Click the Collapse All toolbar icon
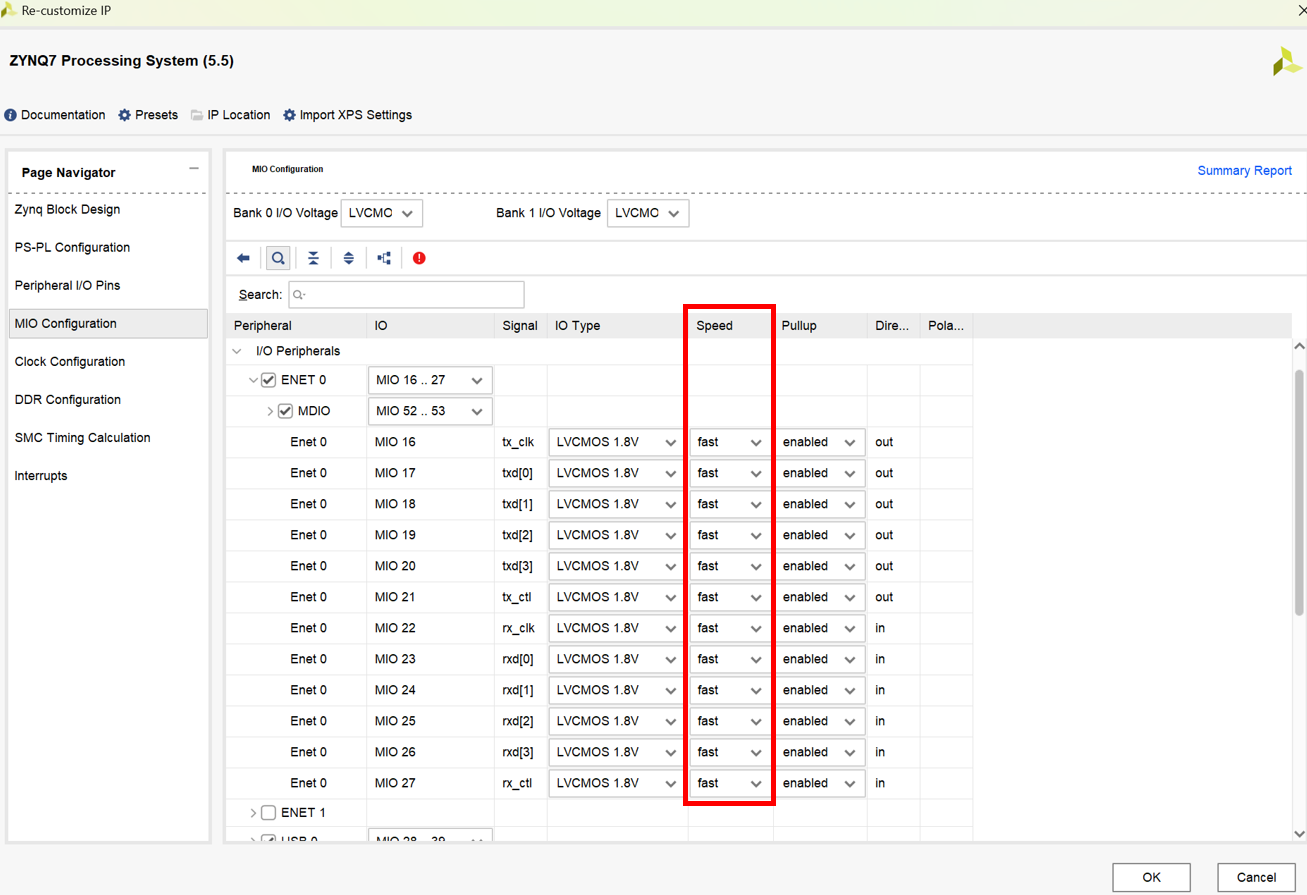Image resolution: width=1307 pixels, height=895 pixels. click(x=313, y=258)
